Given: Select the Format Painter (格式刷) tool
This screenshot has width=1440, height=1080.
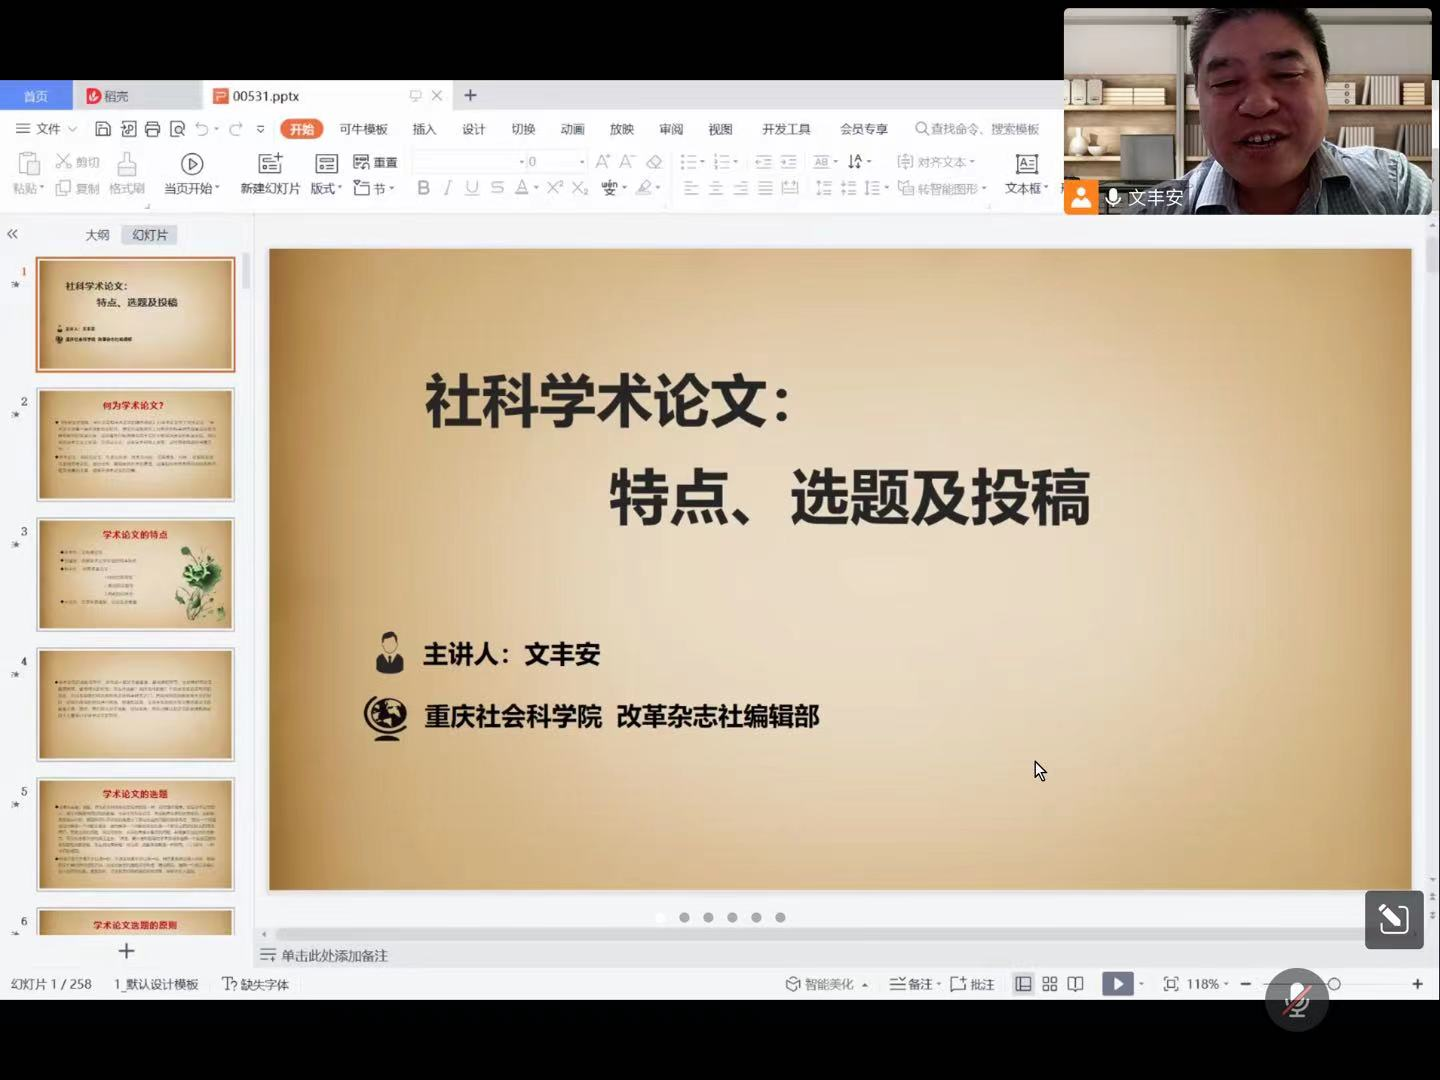Looking at the screenshot, I should (127, 172).
